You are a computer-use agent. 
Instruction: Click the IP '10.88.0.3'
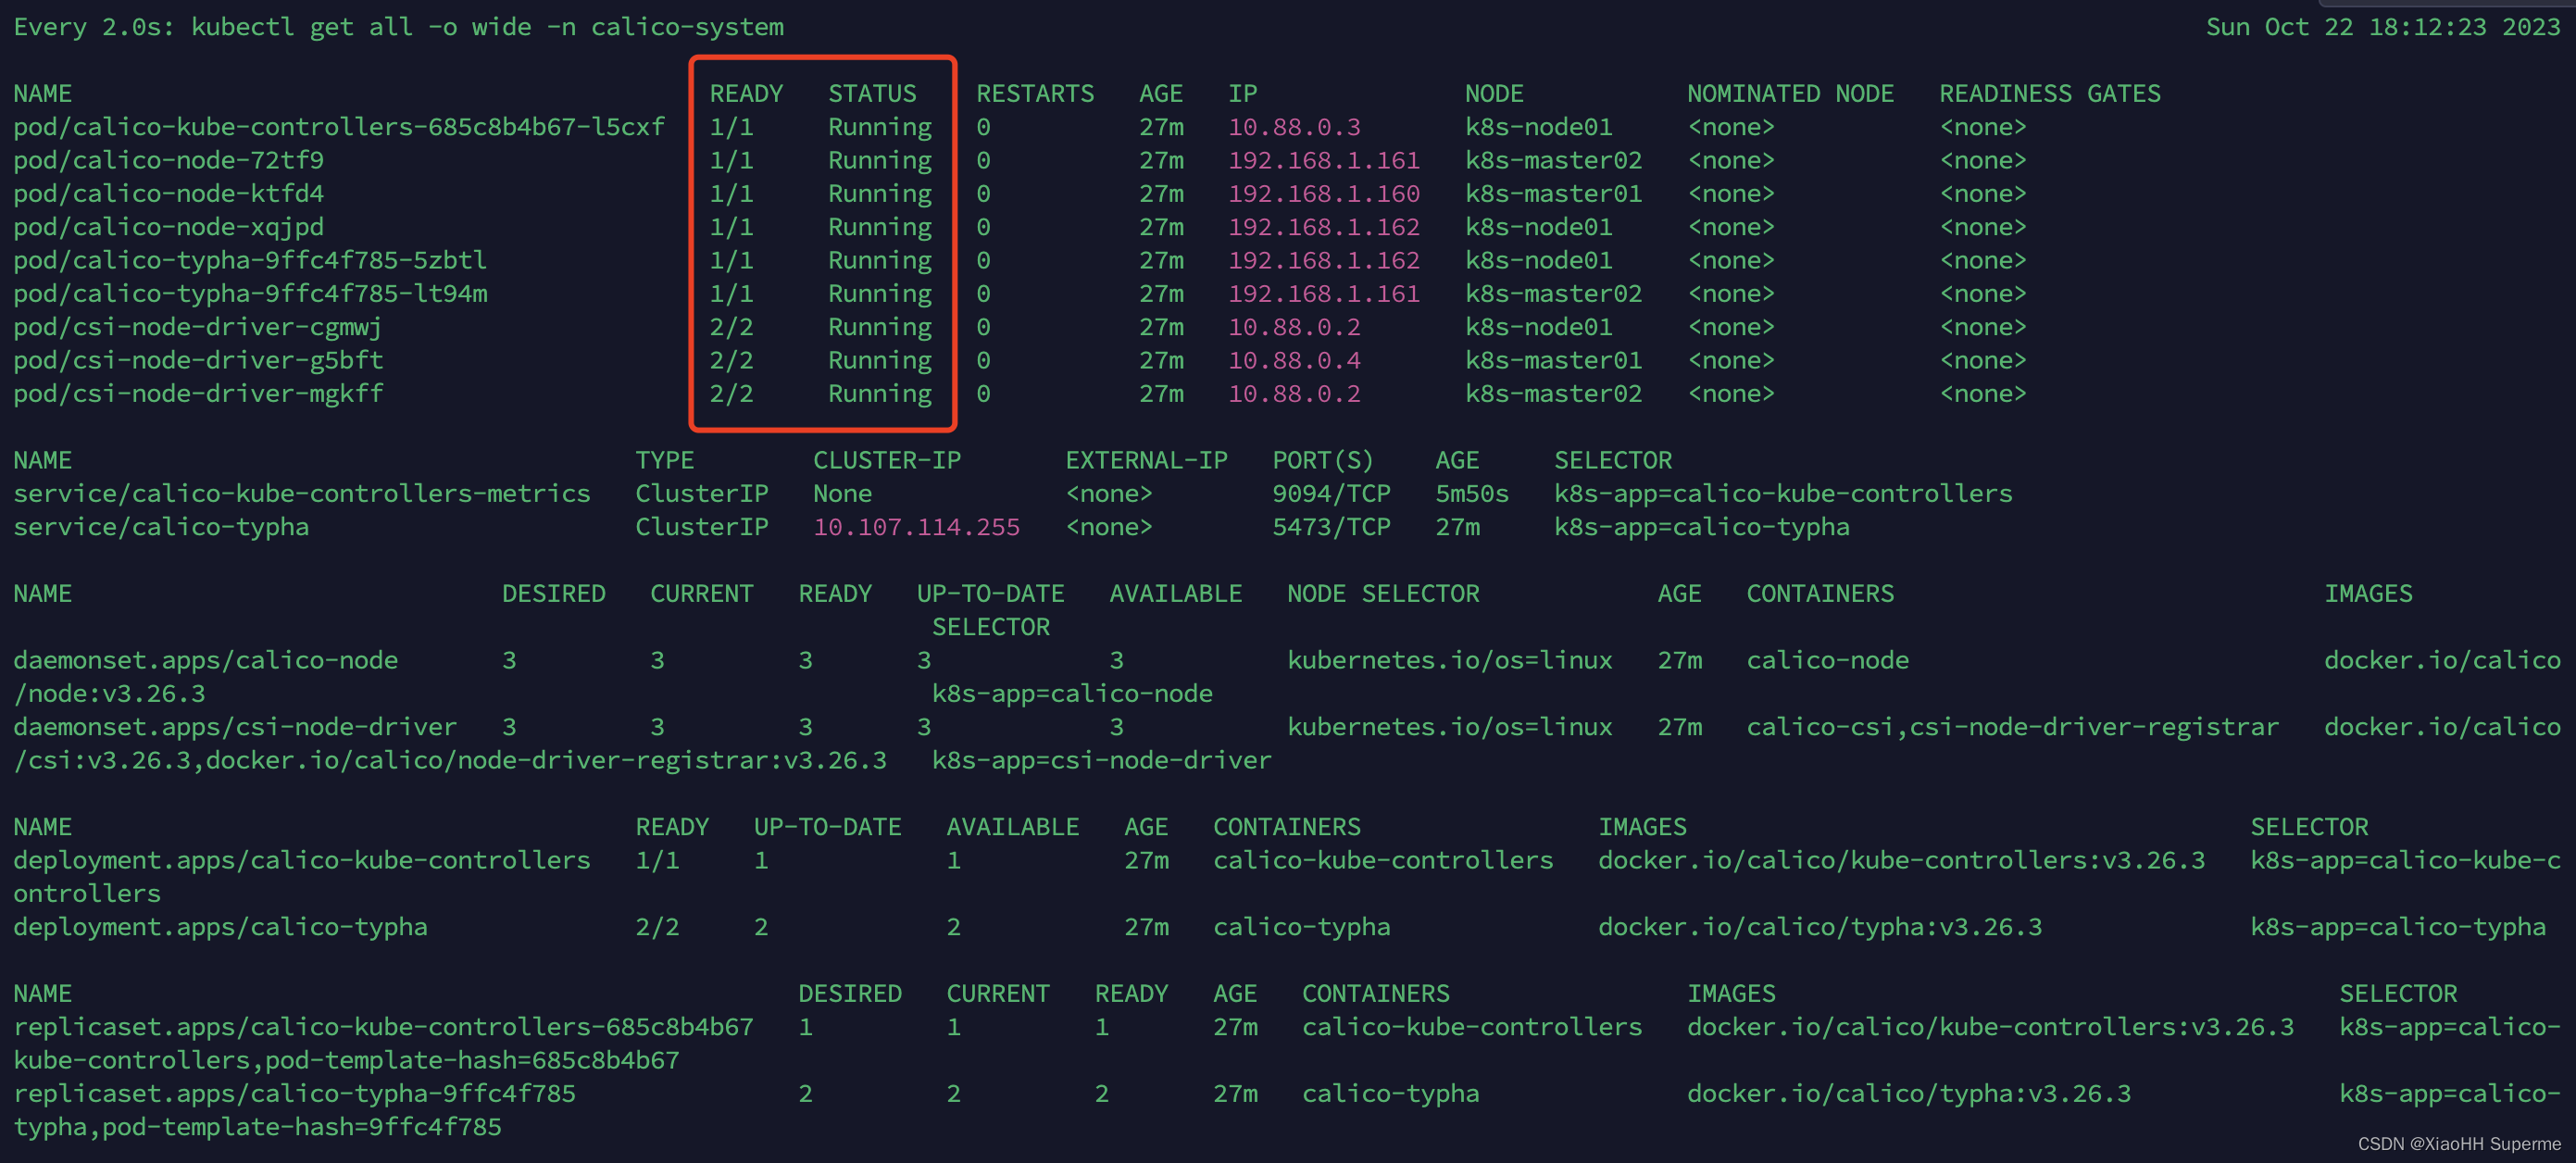(x=1294, y=127)
